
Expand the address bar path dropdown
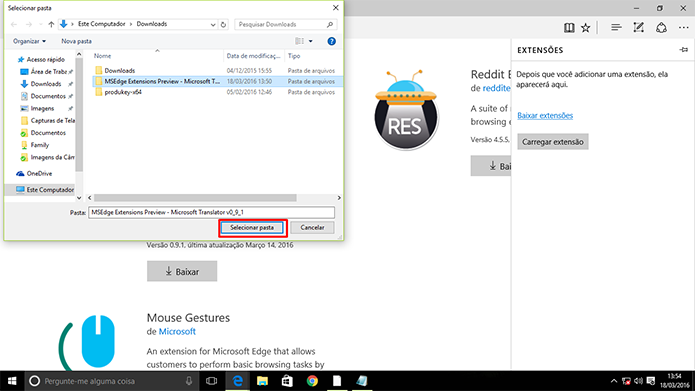click(213, 25)
